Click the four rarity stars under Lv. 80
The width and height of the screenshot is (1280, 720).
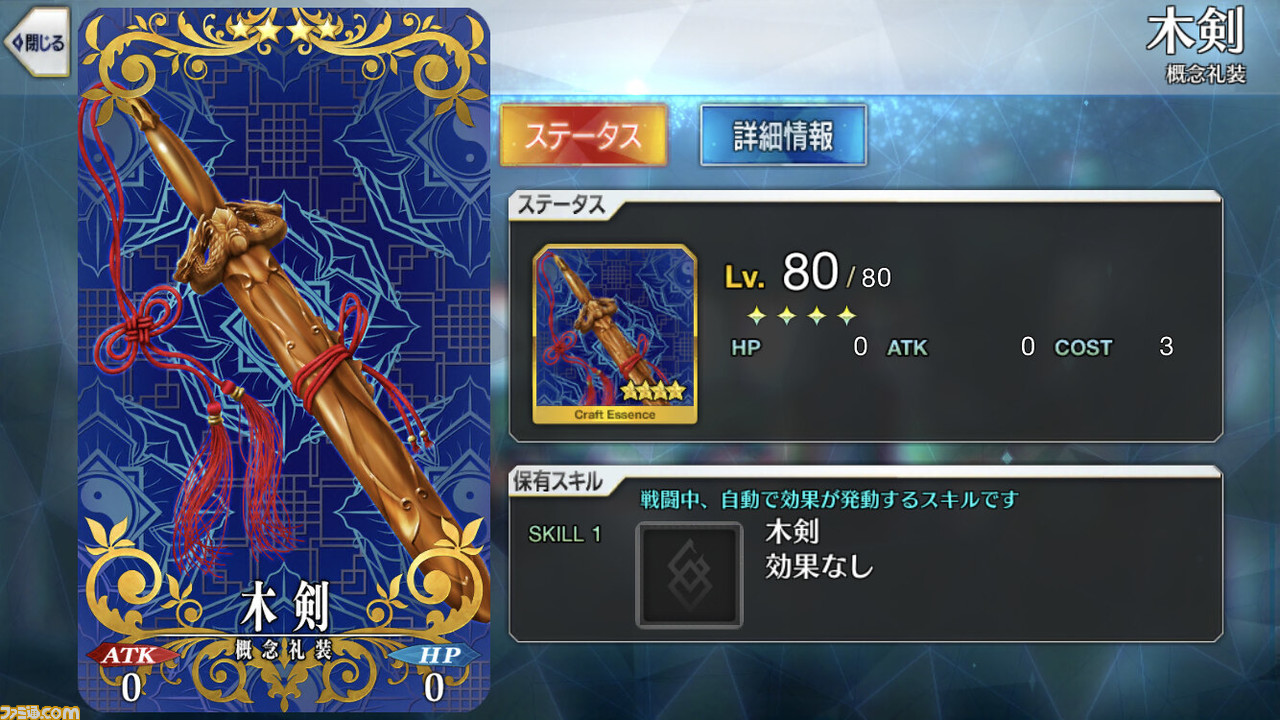[802, 316]
